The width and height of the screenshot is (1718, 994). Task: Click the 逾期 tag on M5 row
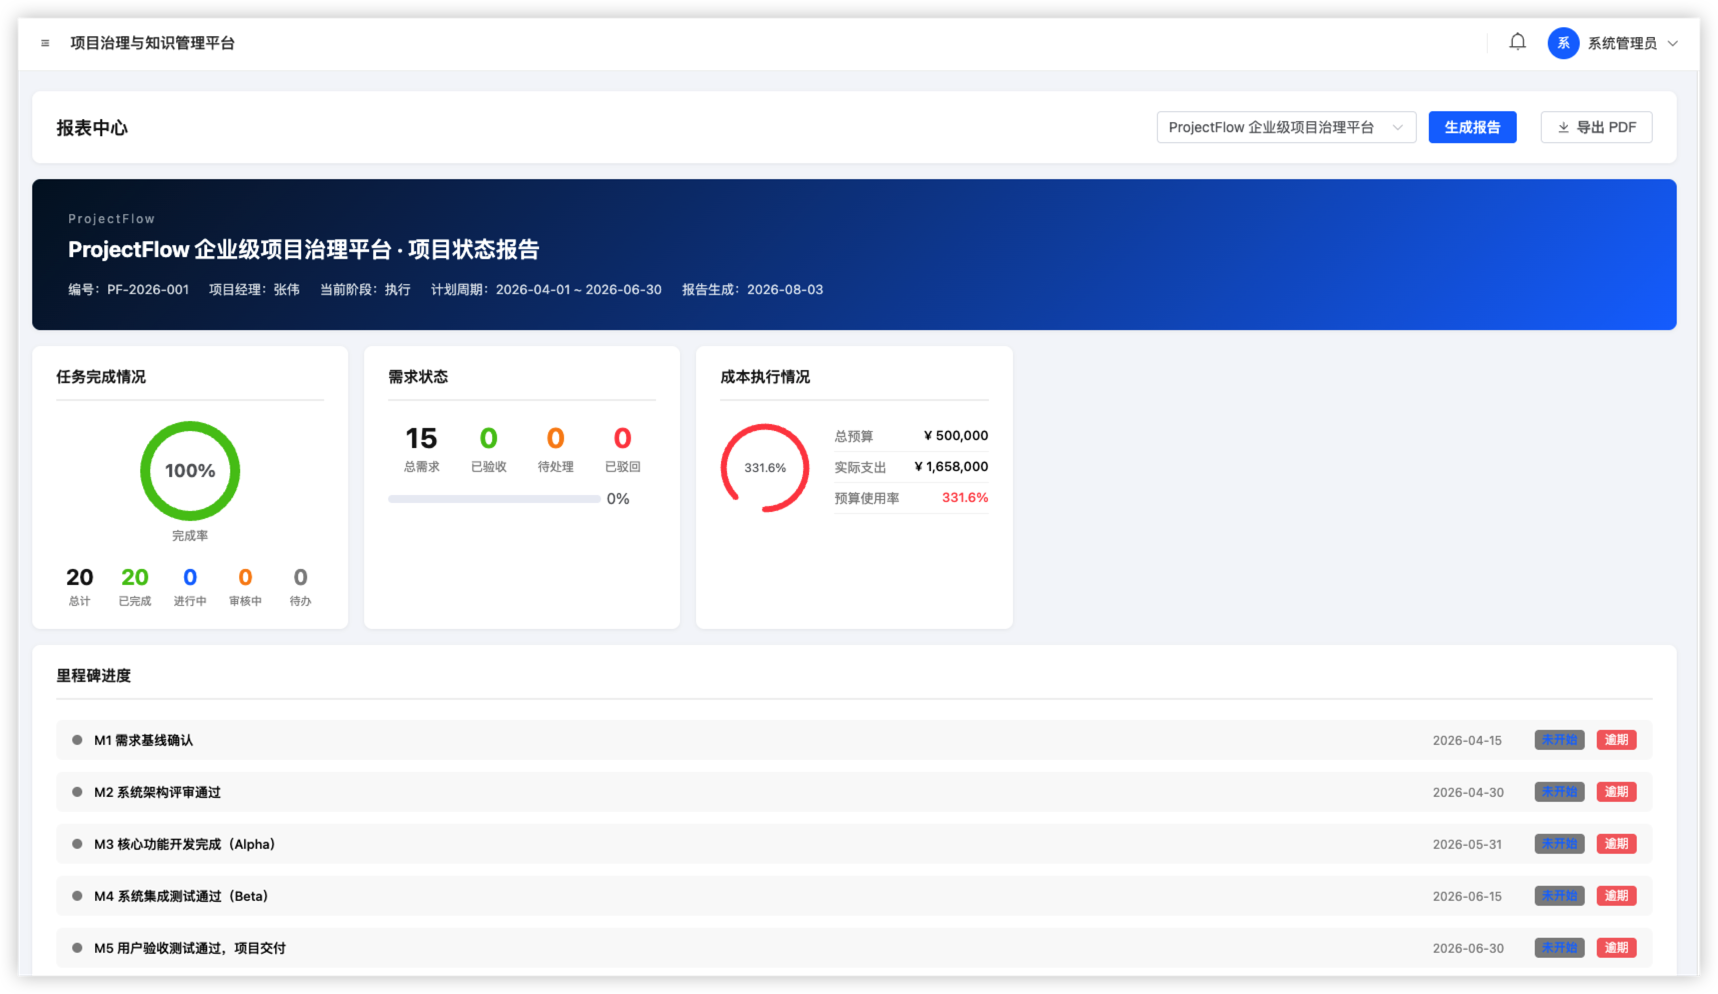pos(1616,948)
